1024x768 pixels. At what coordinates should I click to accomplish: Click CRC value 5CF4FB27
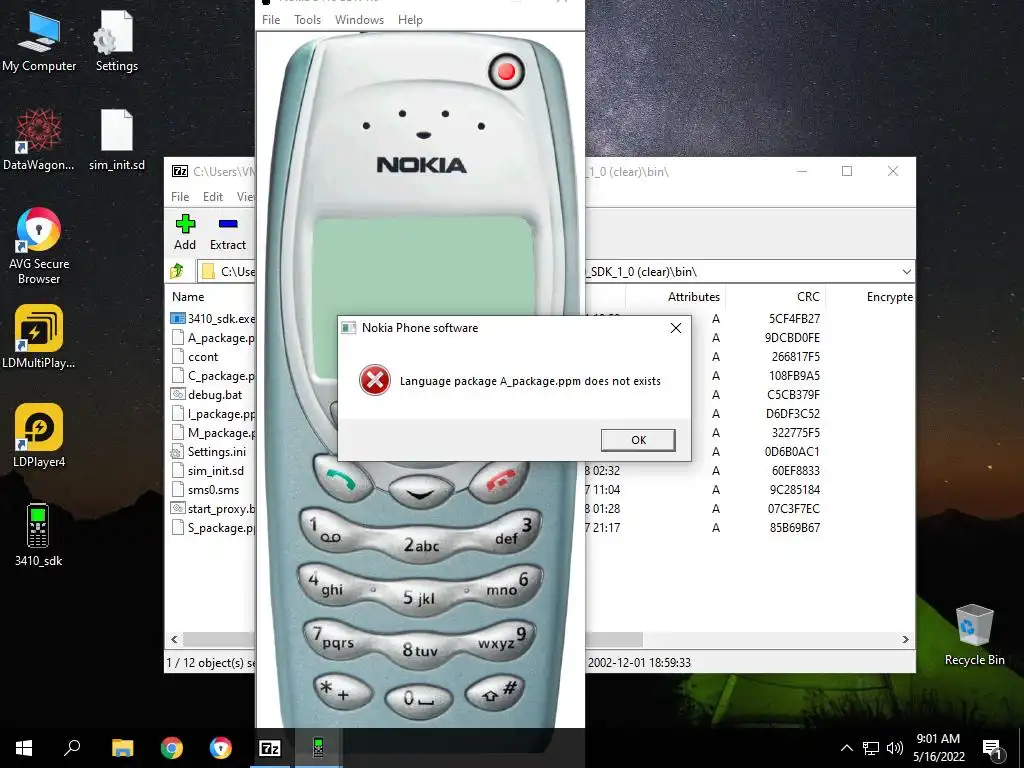click(794, 319)
